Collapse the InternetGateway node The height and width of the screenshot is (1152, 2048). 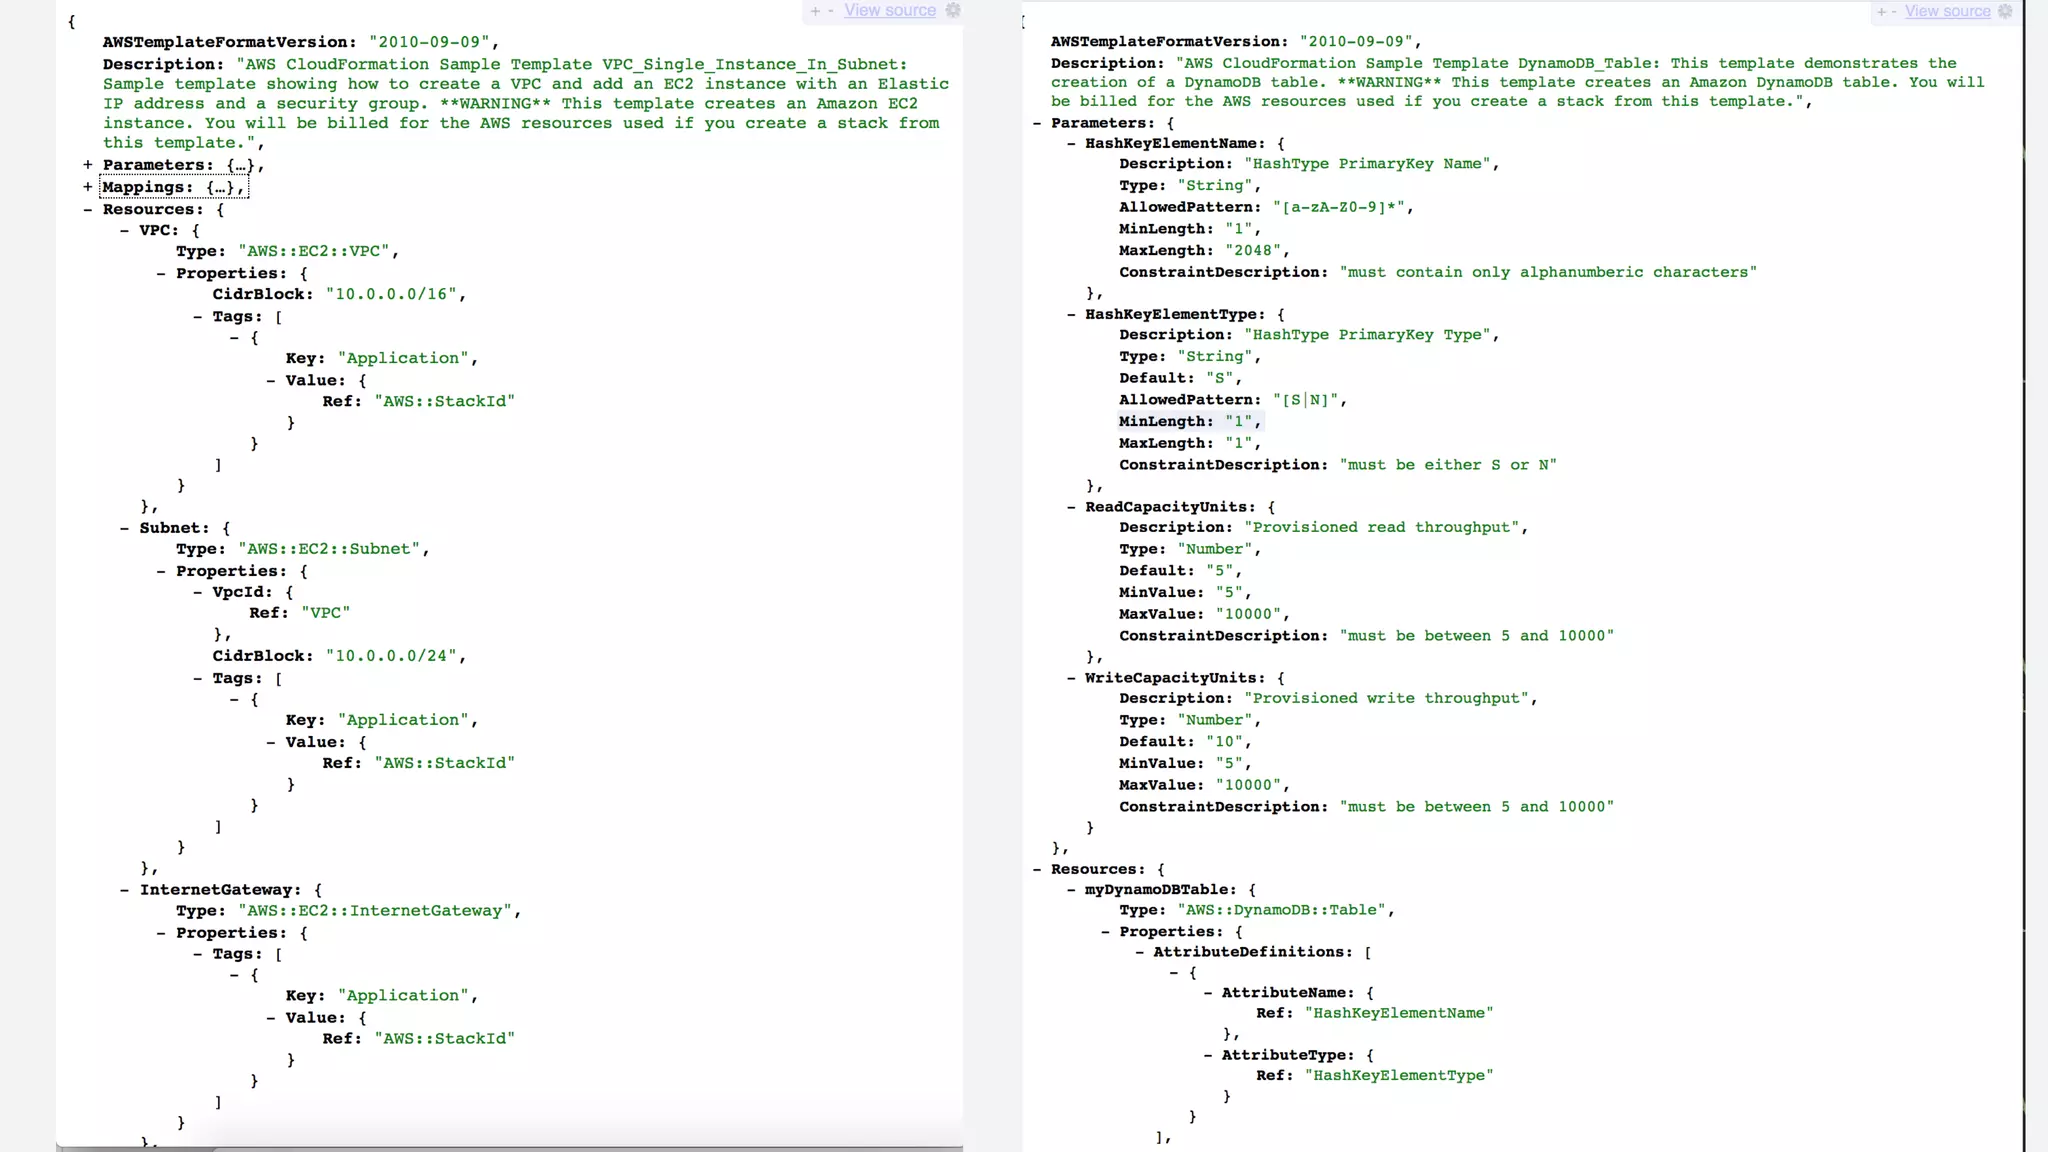click(x=124, y=890)
